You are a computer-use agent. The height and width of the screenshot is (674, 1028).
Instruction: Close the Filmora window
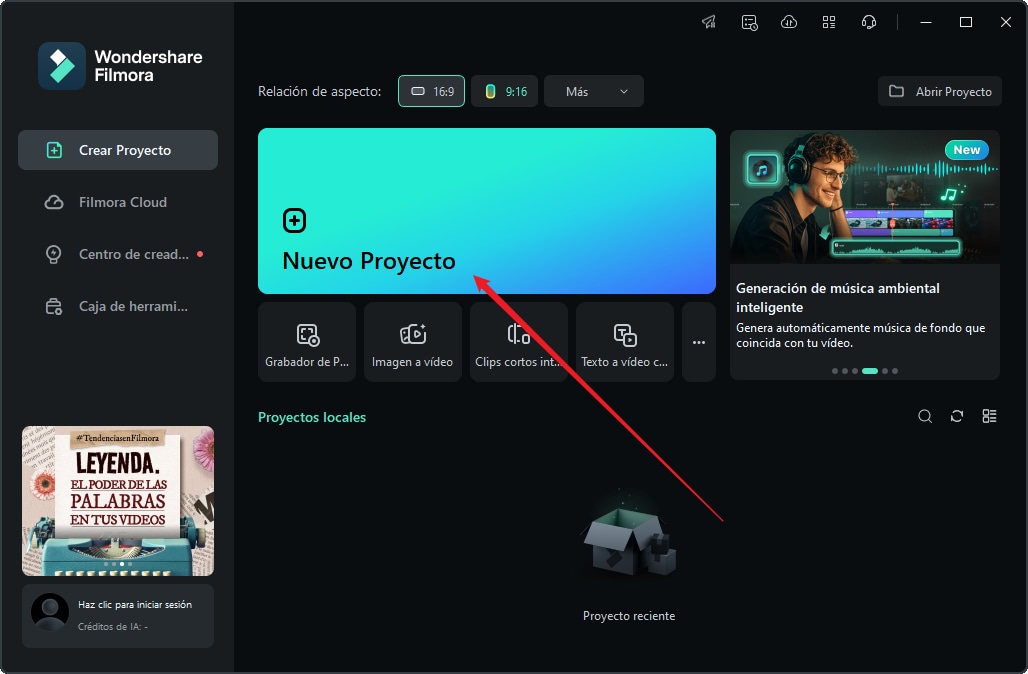(x=1006, y=22)
